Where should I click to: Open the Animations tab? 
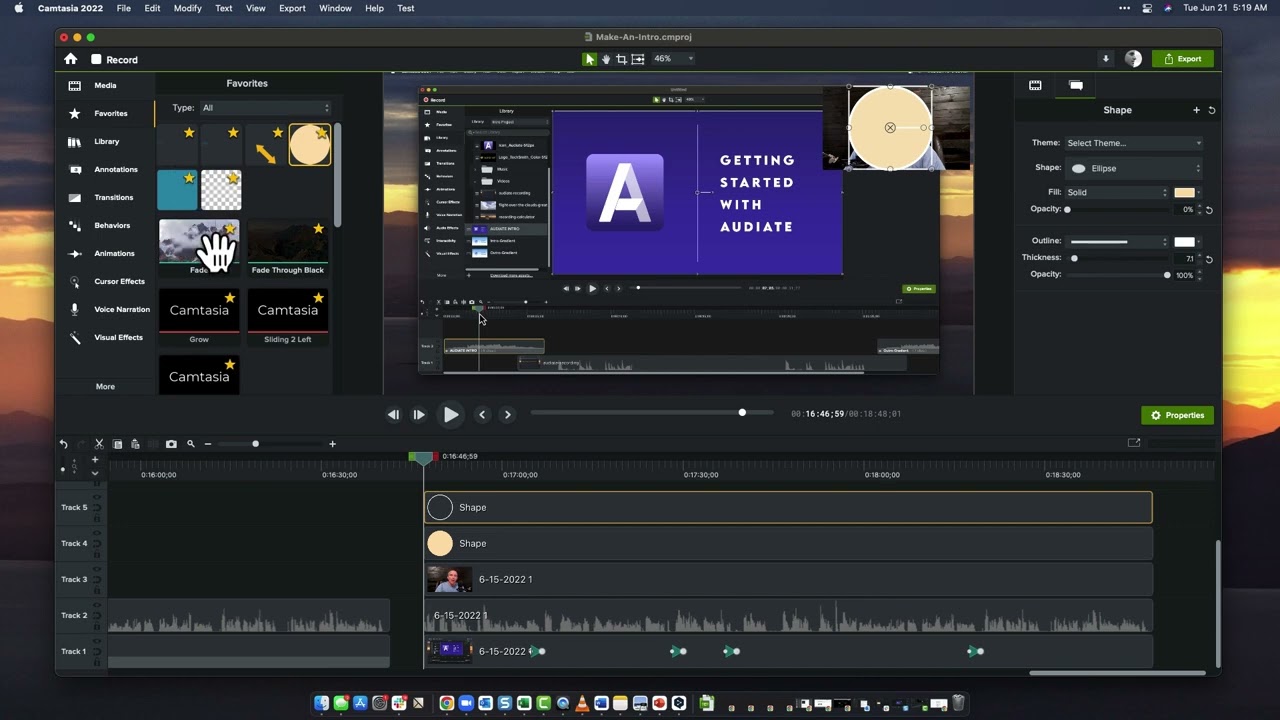pyautogui.click(x=105, y=254)
